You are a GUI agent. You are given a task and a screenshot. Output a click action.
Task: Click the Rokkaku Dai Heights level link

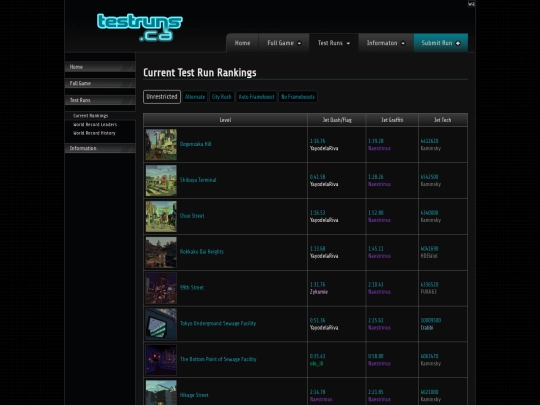tap(202, 252)
